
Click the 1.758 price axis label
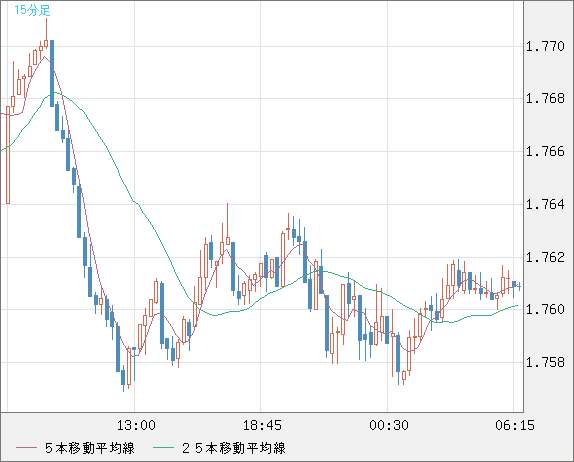coord(545,362)
